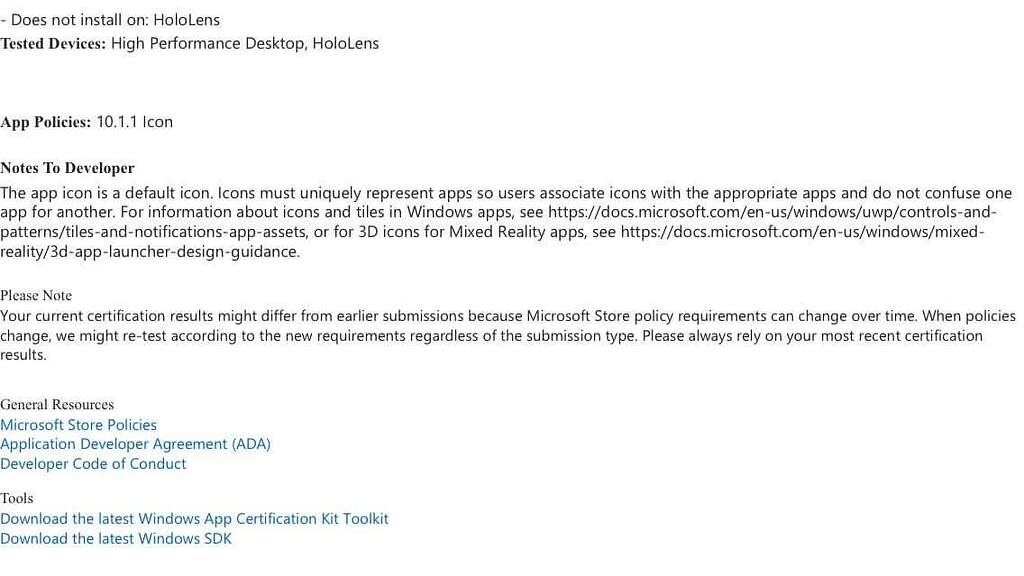Click the Tested Devices label
1024x576 pixels.
click(x=53, y=44)
